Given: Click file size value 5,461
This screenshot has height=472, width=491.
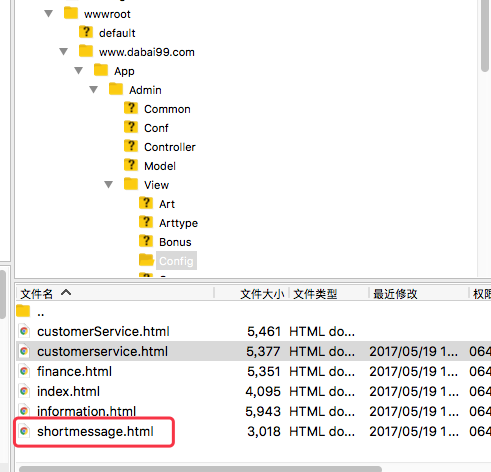Looking at the screenshot, I should [264, 332].
